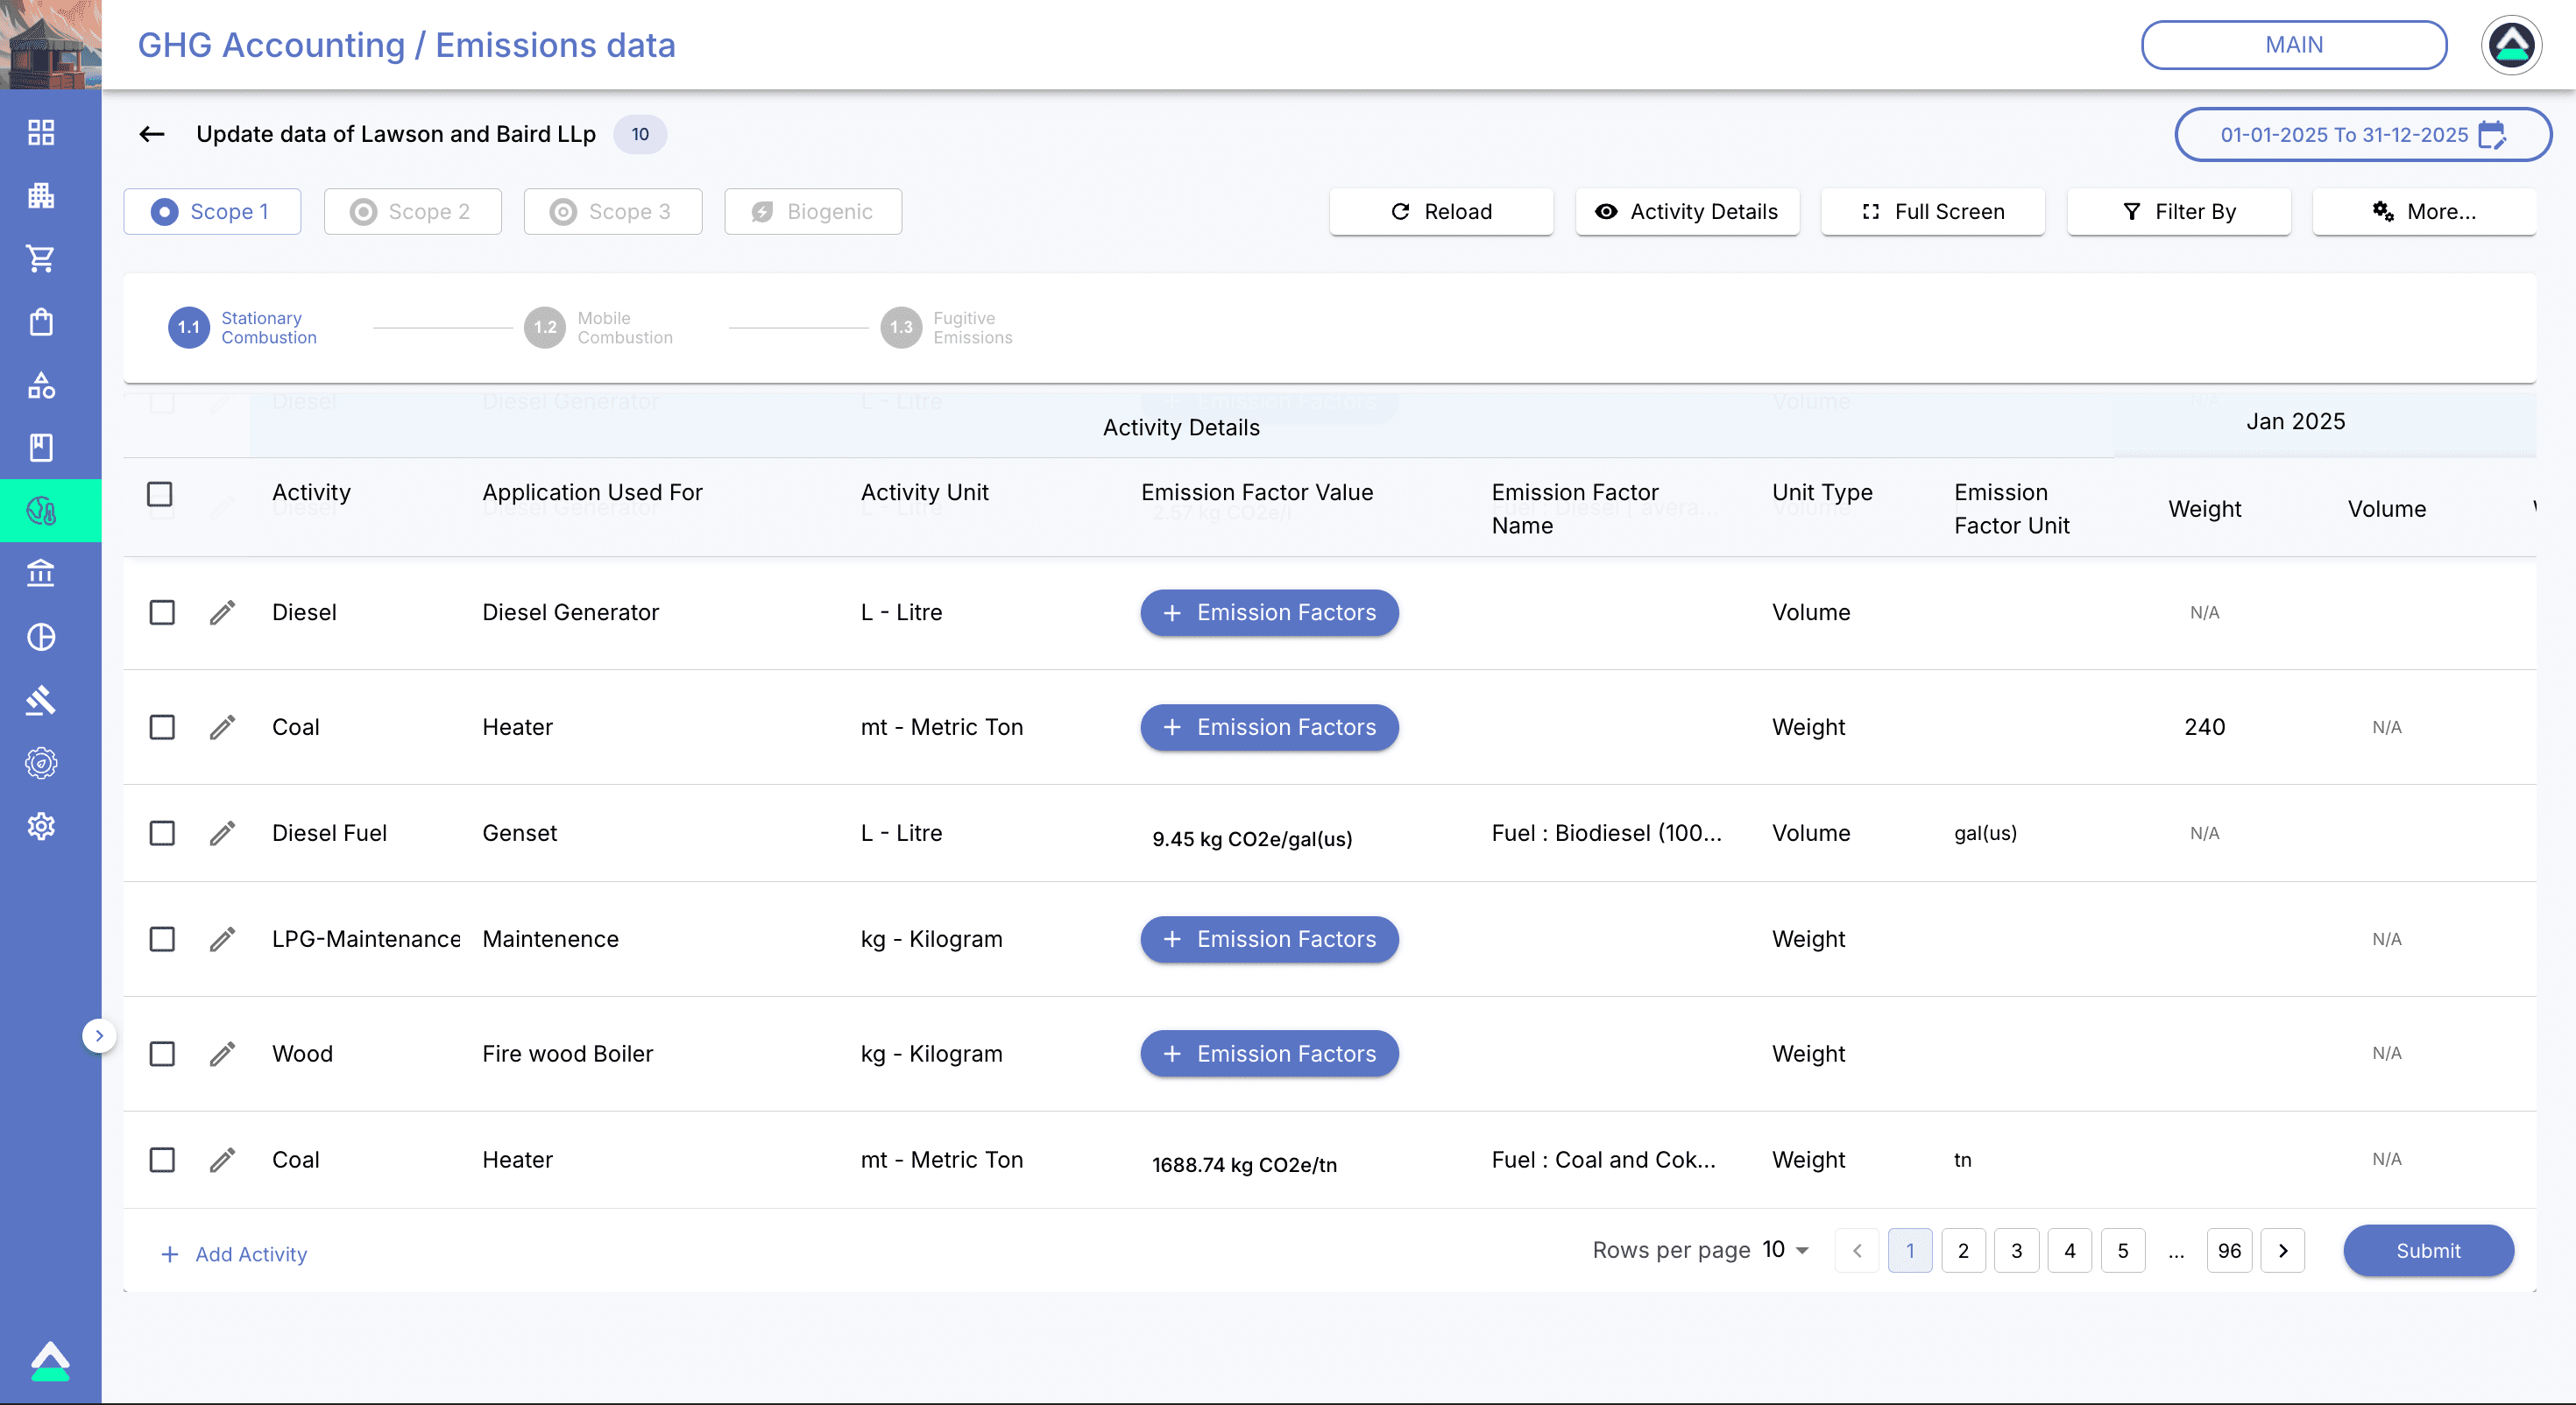Add Emission Factors for Coal row weighing 240
The image size is (2576, 1405).
(1269, 727)
